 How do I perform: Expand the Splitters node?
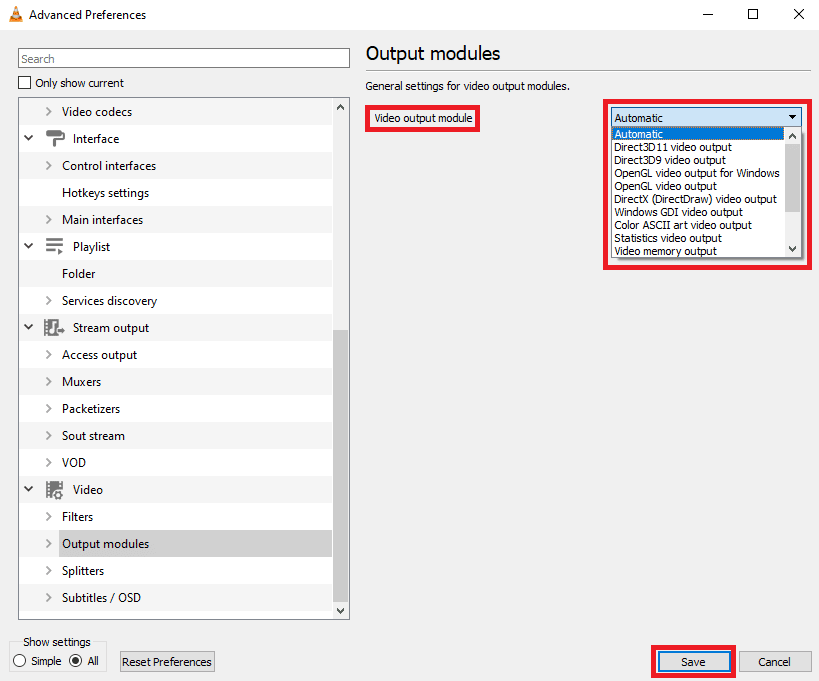point(49,570)
